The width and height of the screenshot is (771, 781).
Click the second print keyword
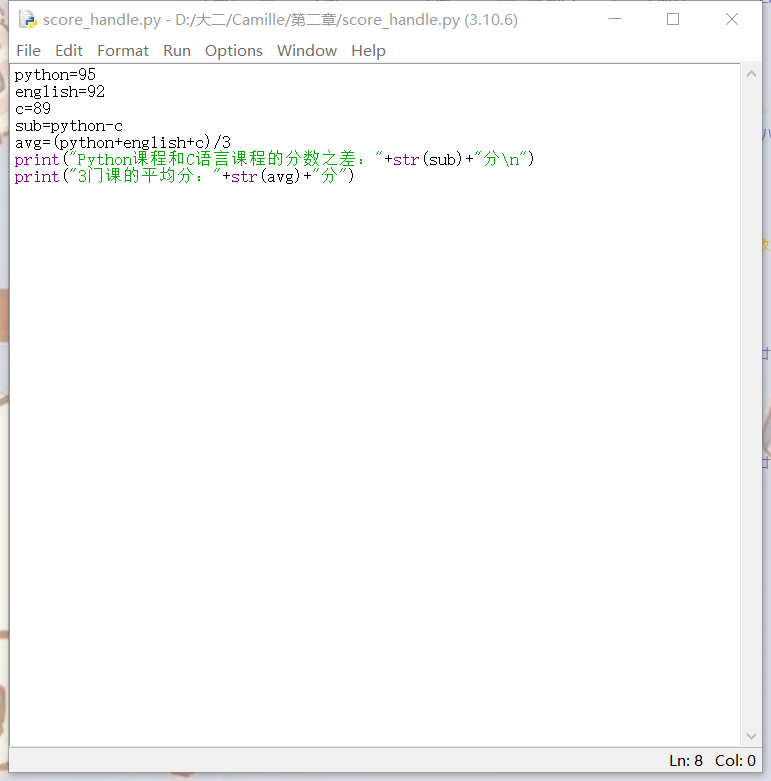tap(37, 176)
